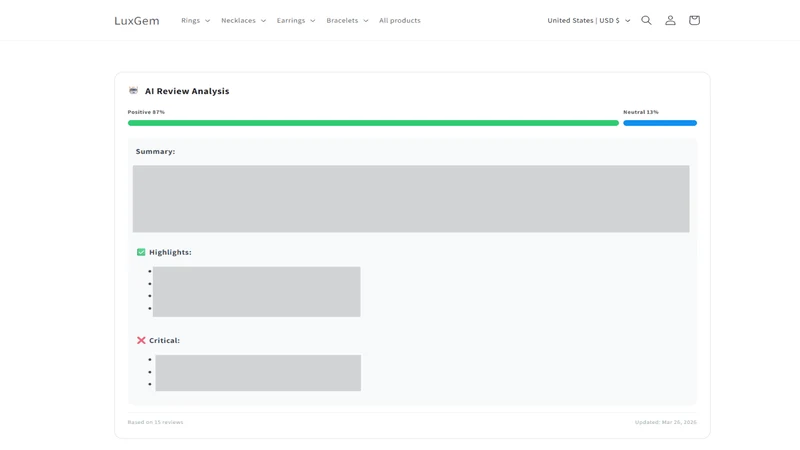Click the Highlights: label

(170, 252)
